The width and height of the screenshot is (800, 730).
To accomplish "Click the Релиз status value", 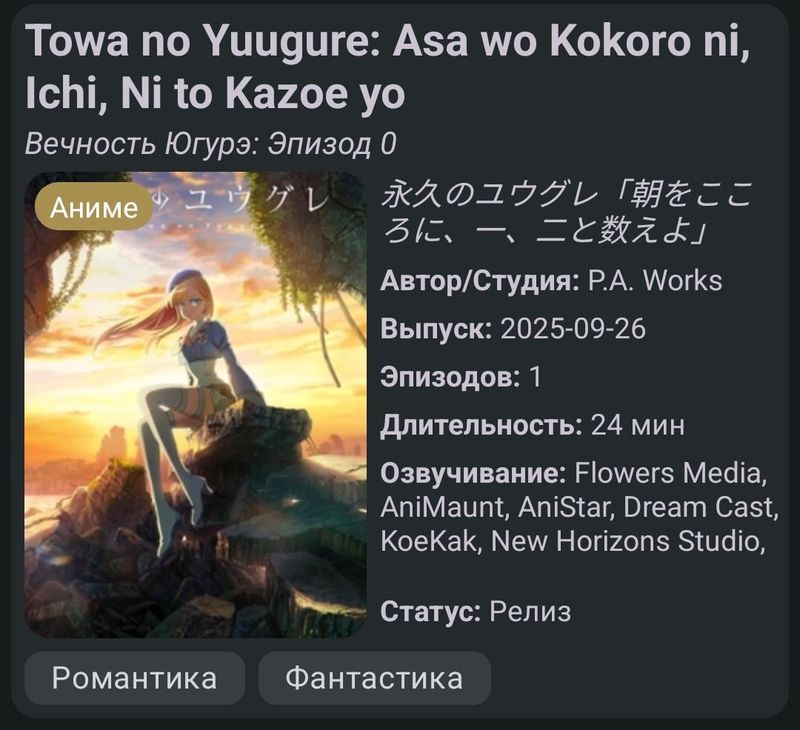I will (x=530, y=611).
